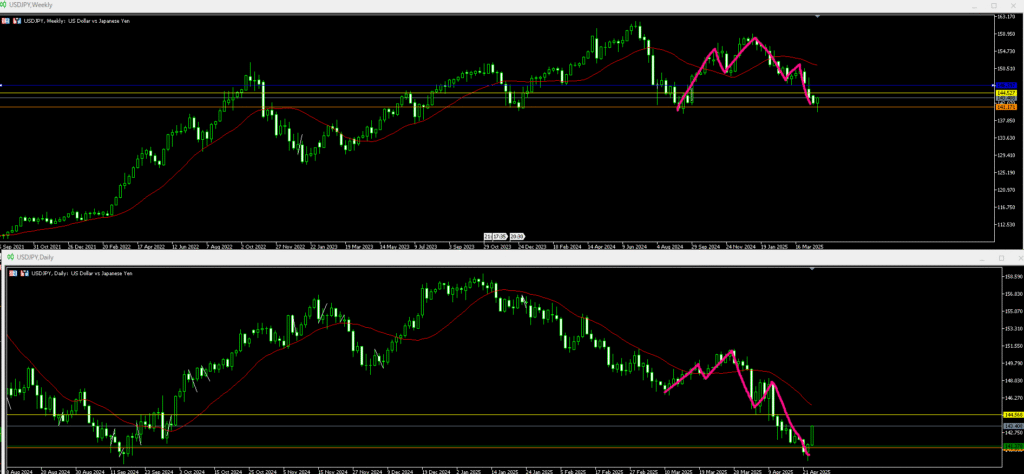The image size is (1024, 474).
Task: Click the USDJPY,Weekly window title icon
Action: 4,5
